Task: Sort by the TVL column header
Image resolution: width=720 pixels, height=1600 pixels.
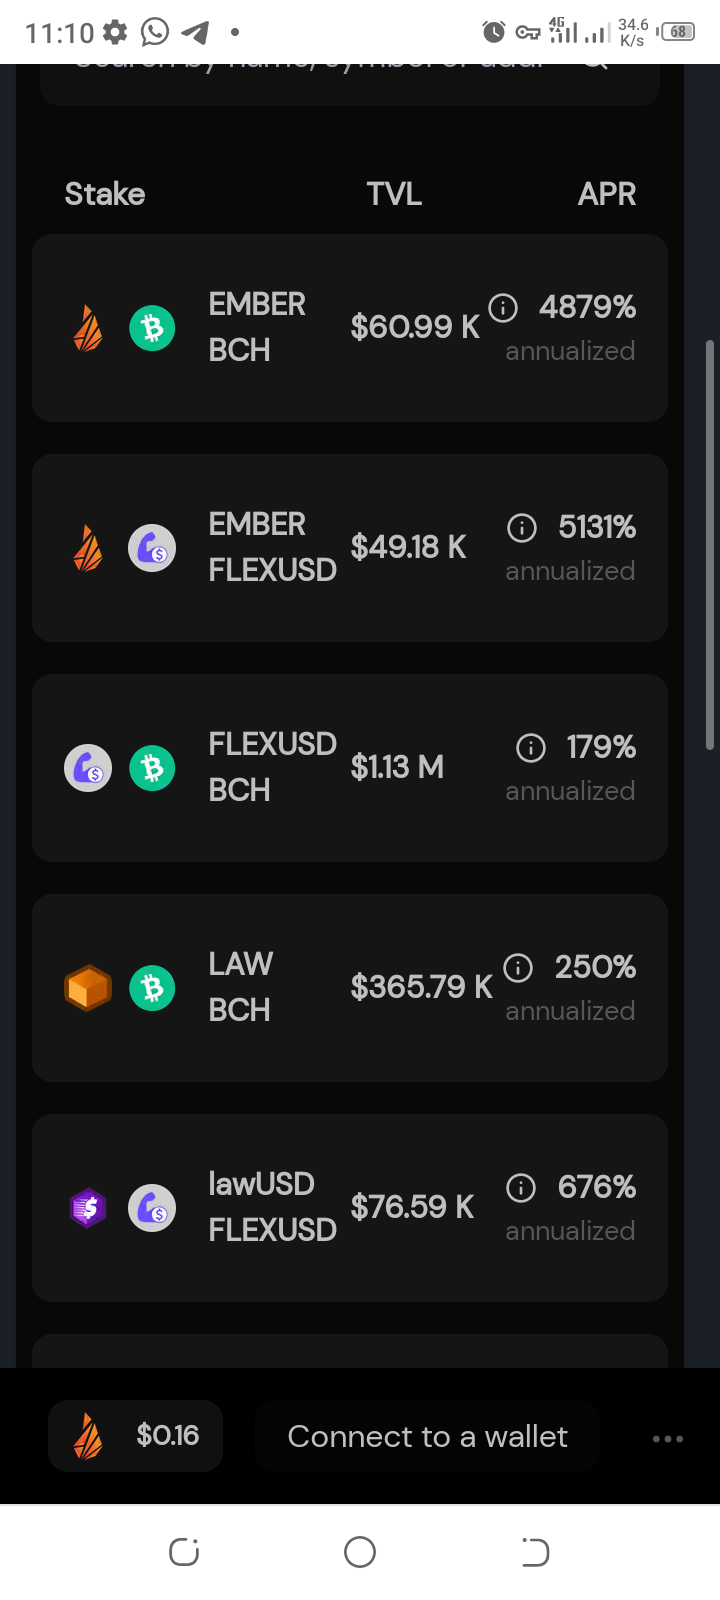Action: 394,194
